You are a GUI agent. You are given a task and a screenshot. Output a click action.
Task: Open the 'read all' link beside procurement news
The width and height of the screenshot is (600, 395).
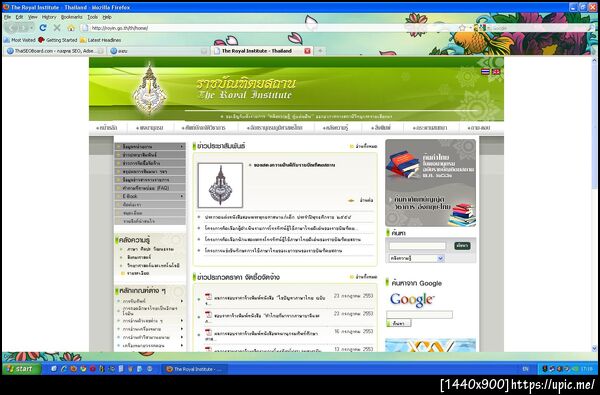point(364,277)
